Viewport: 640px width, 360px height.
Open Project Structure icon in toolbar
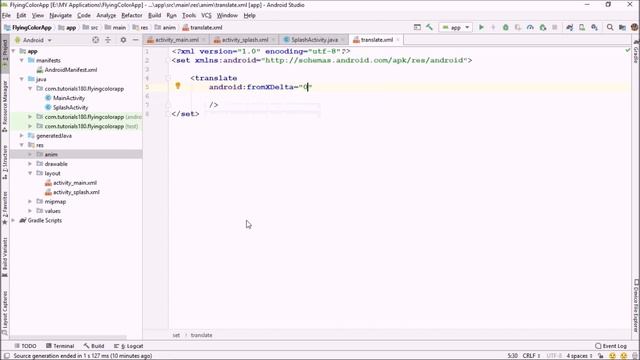(622, 27)
